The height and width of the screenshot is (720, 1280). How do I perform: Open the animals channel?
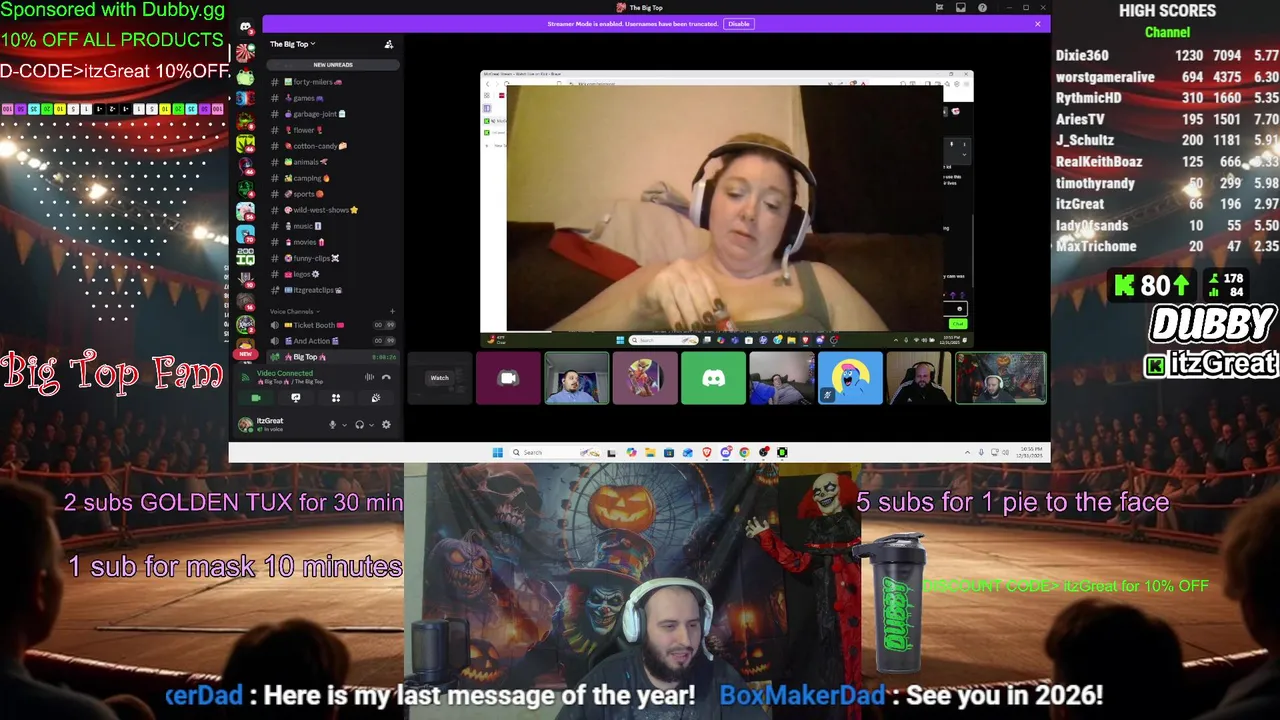(333, 162)
